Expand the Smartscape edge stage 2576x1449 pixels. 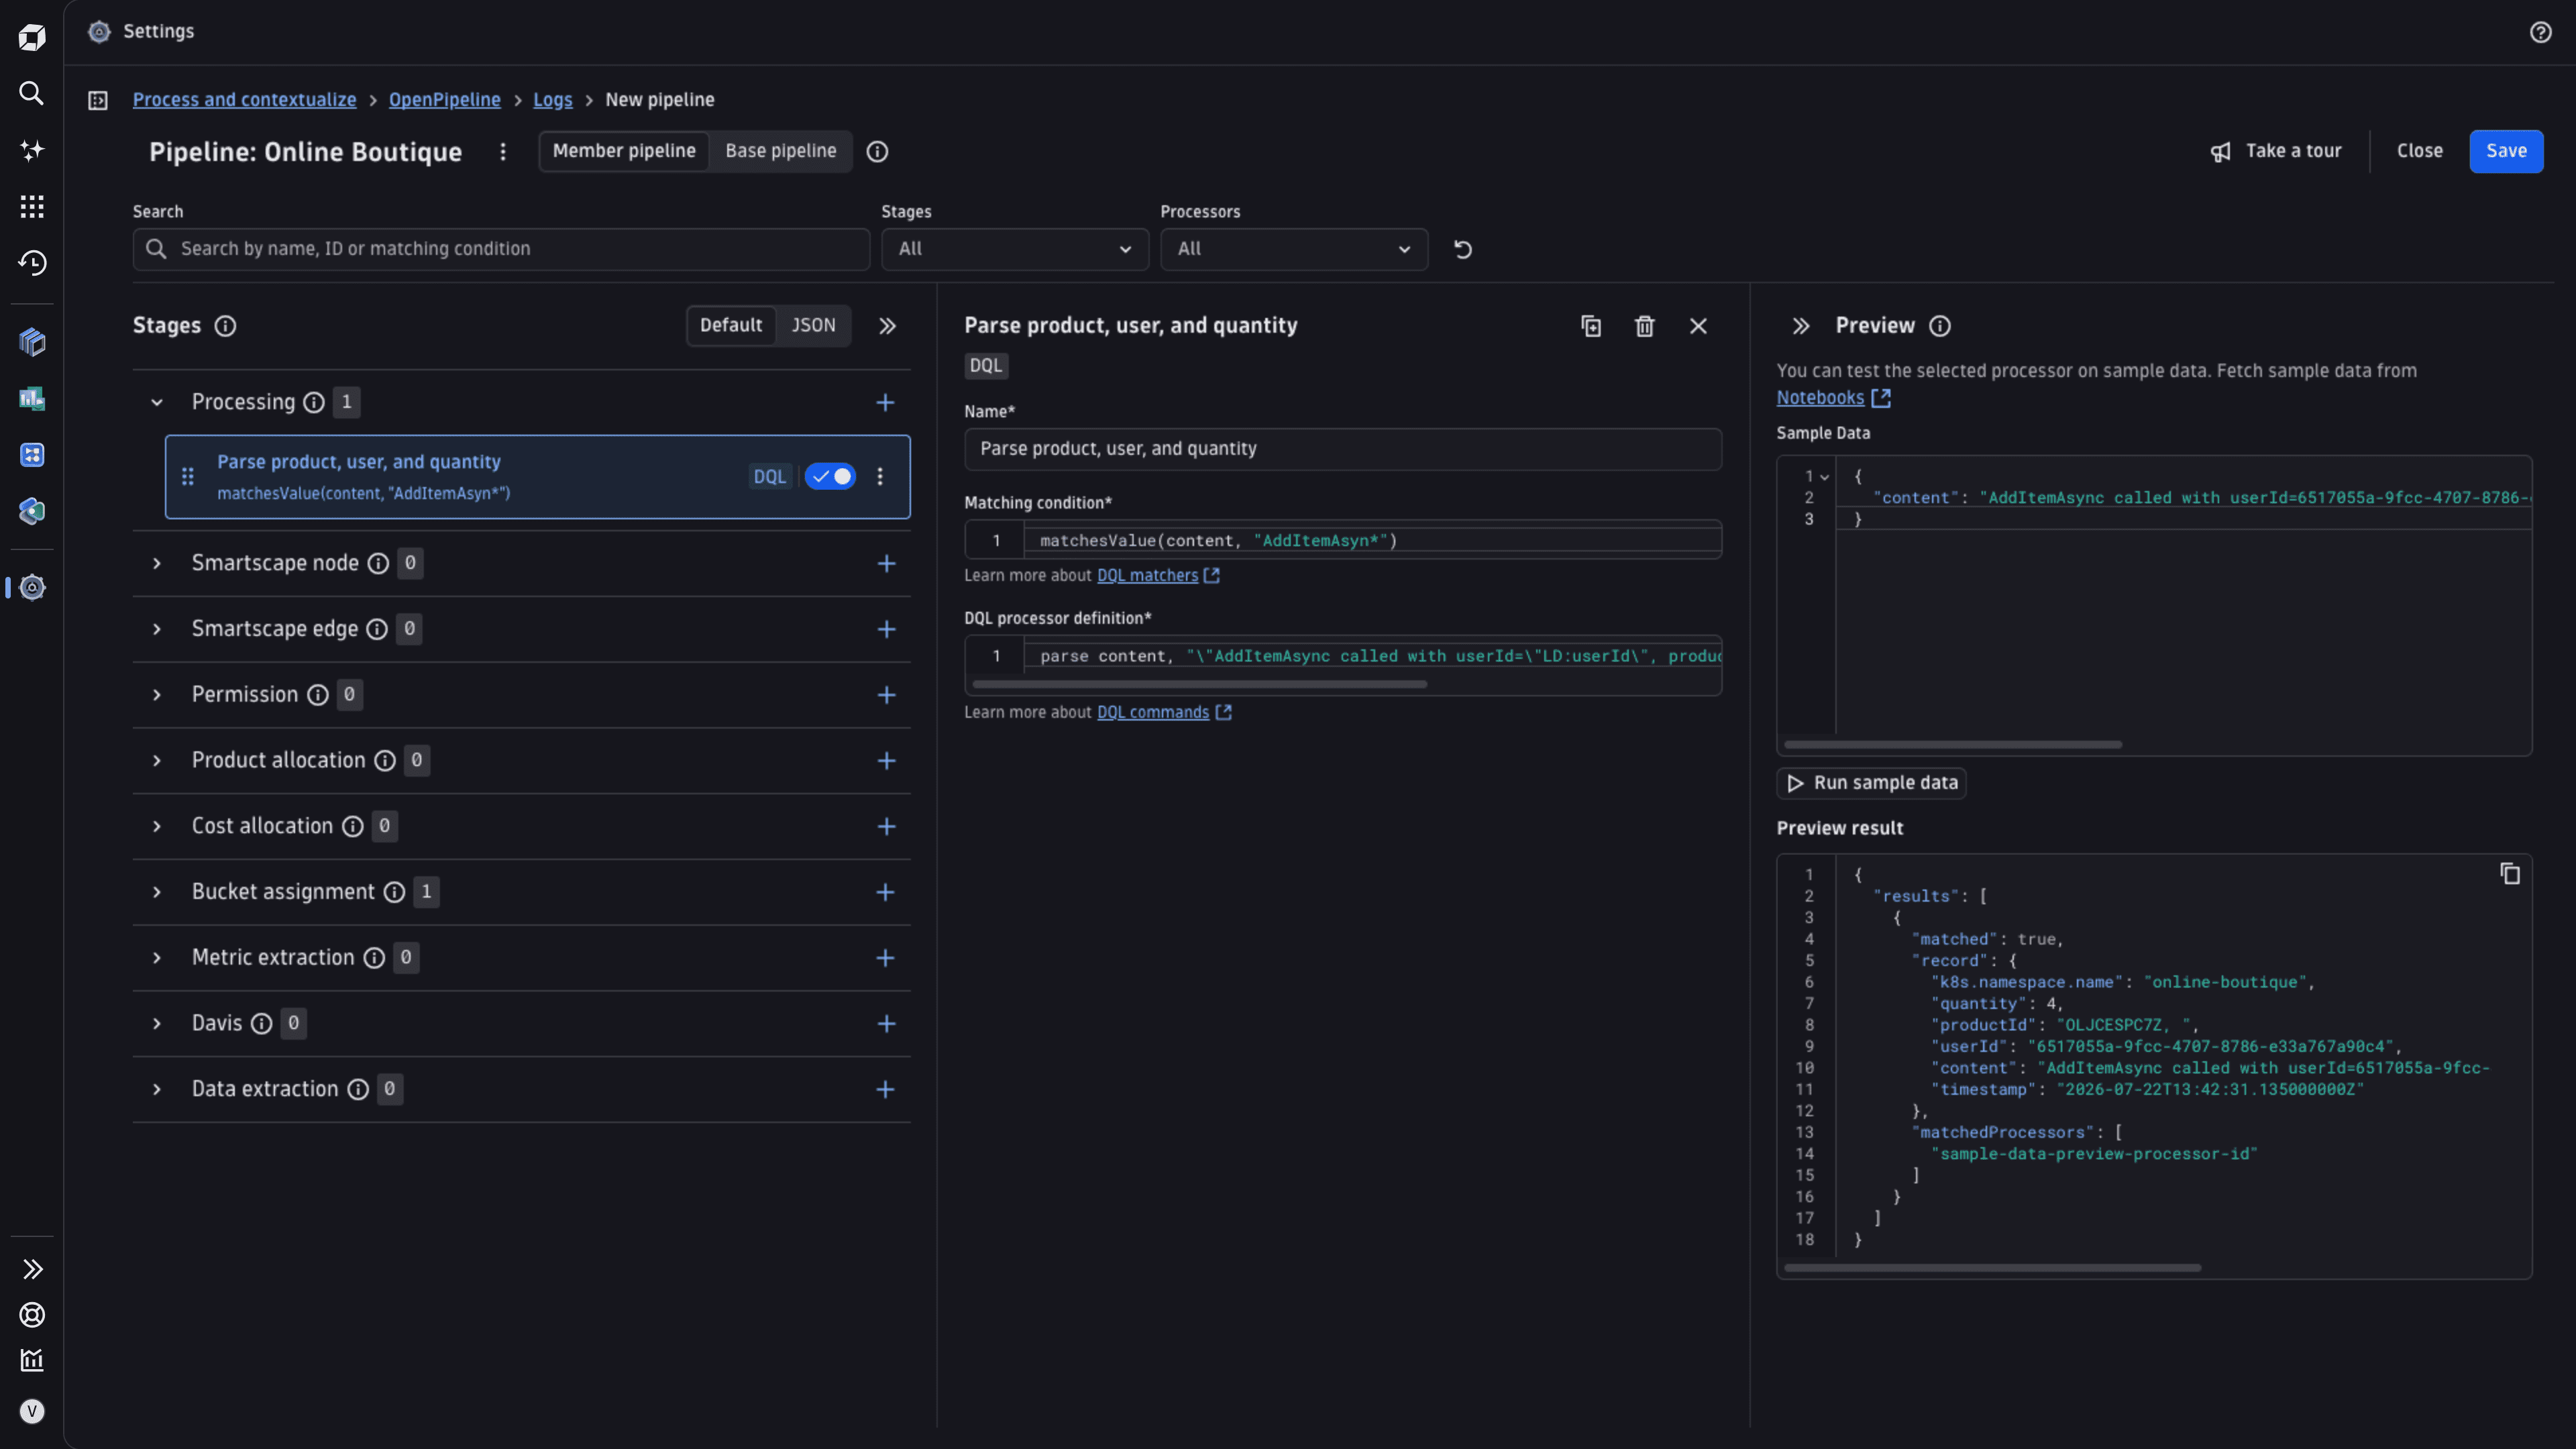pyautogui.click(x=157, y=629)
